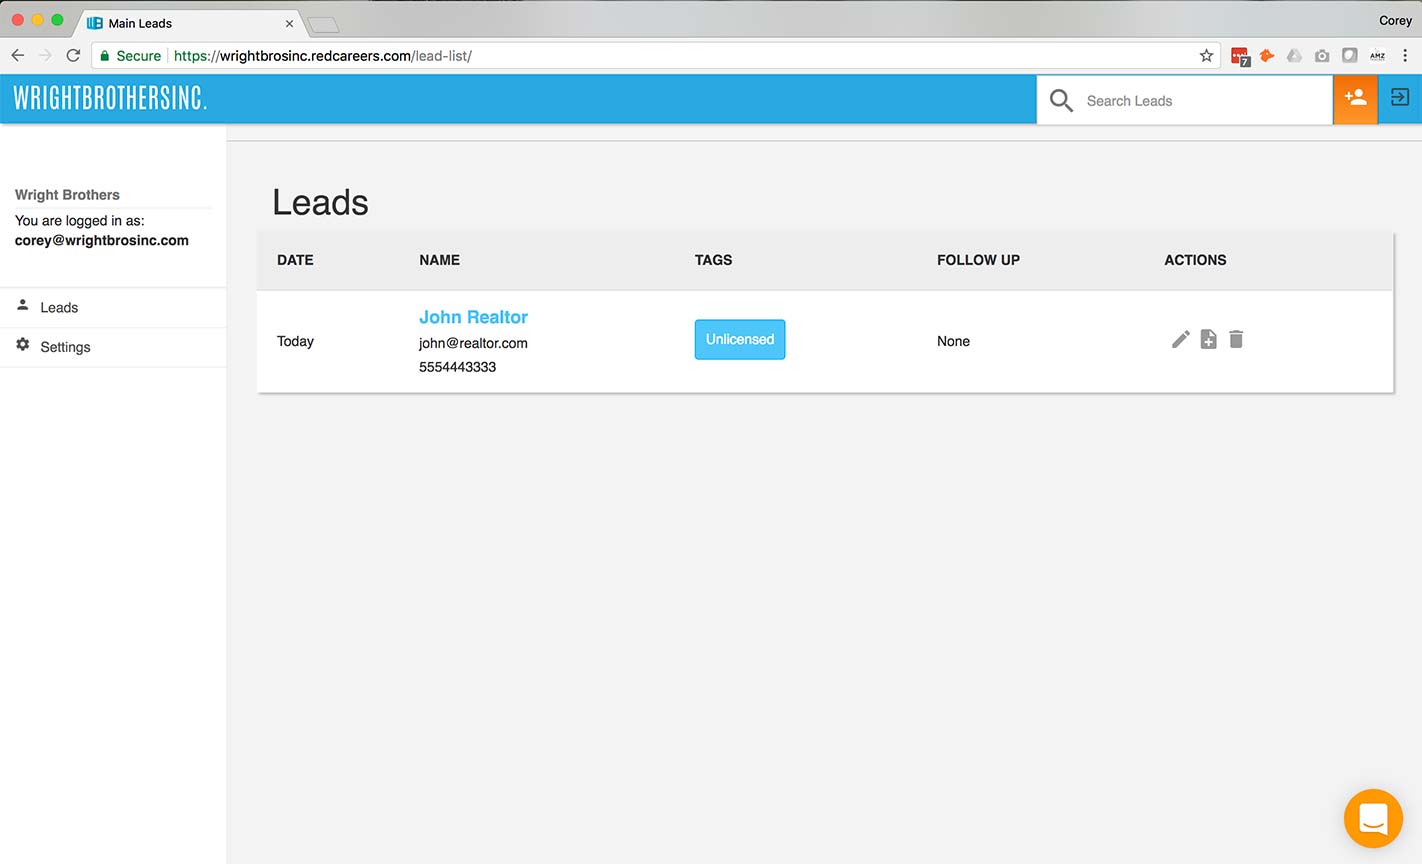Delete John Realtor lead with trash icon
This screenshot has width=1422, height=864.
(1236, 340)
